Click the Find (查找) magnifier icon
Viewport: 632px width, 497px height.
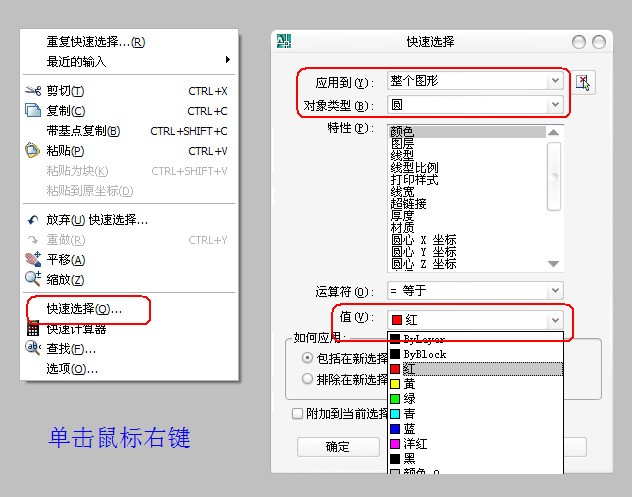click(x=33, y=348)
